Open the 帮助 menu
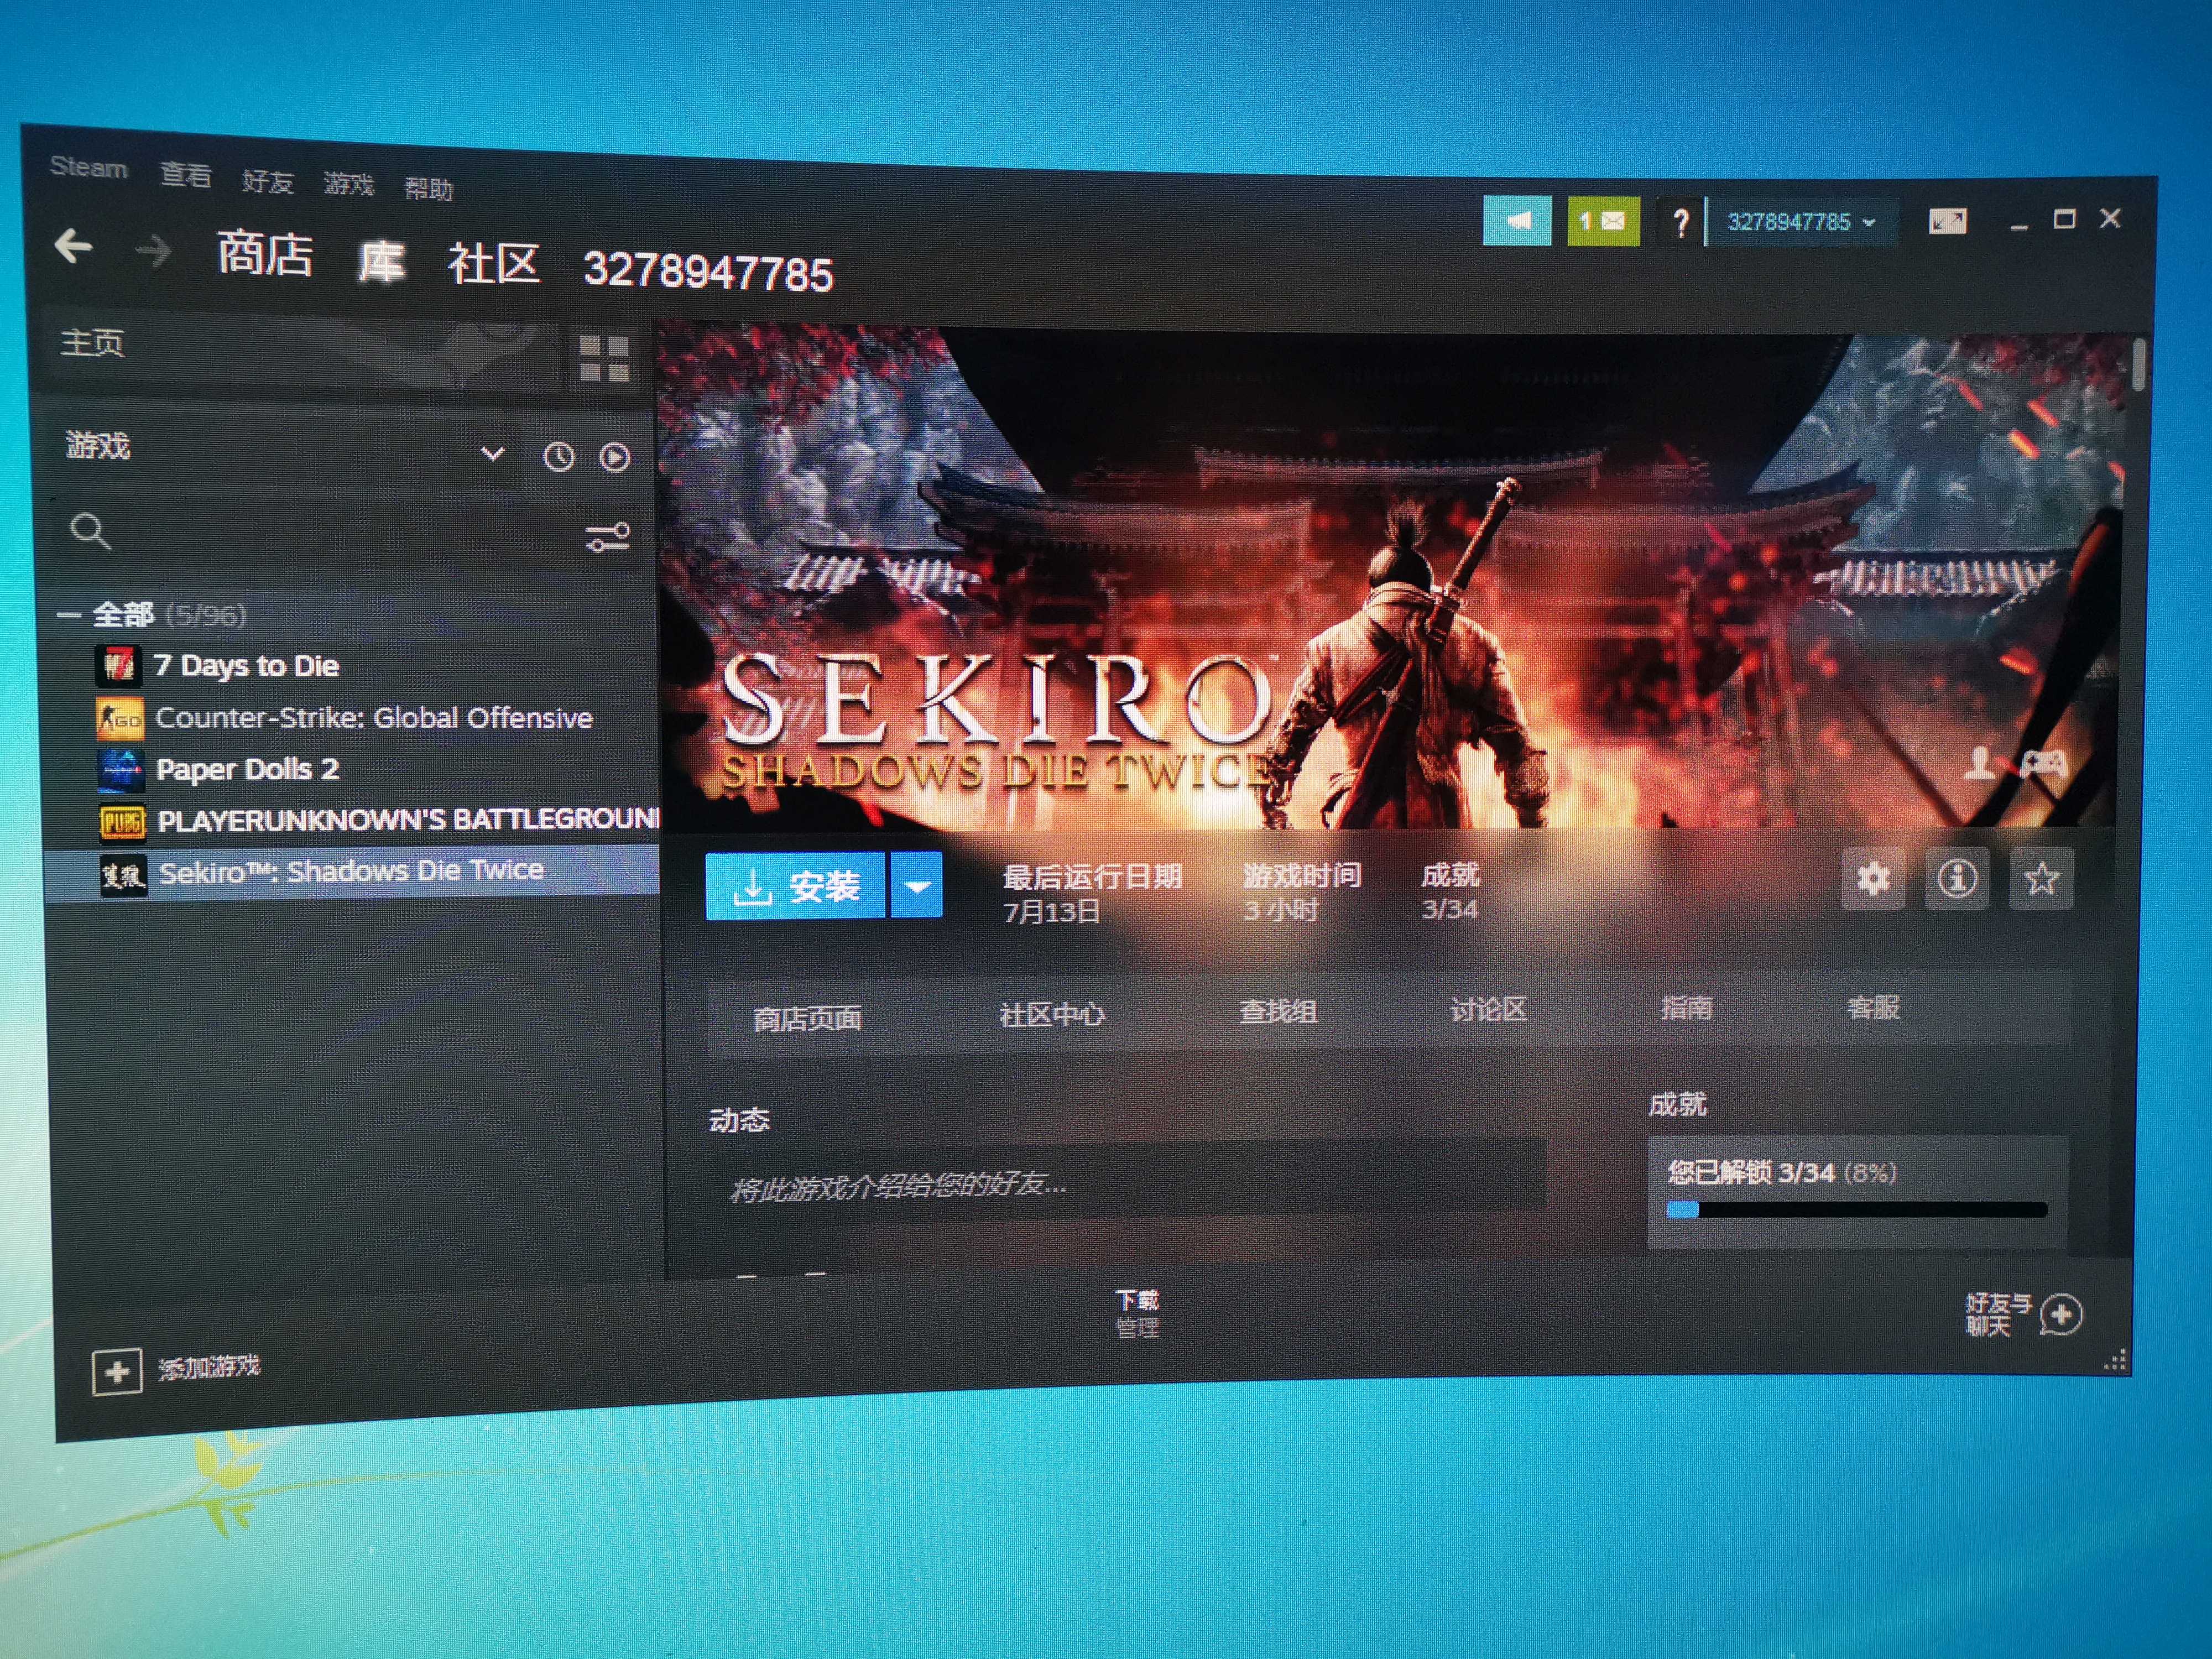Image resolution: width=2212 pixels, height=1659 pixels. click(428, 188)
